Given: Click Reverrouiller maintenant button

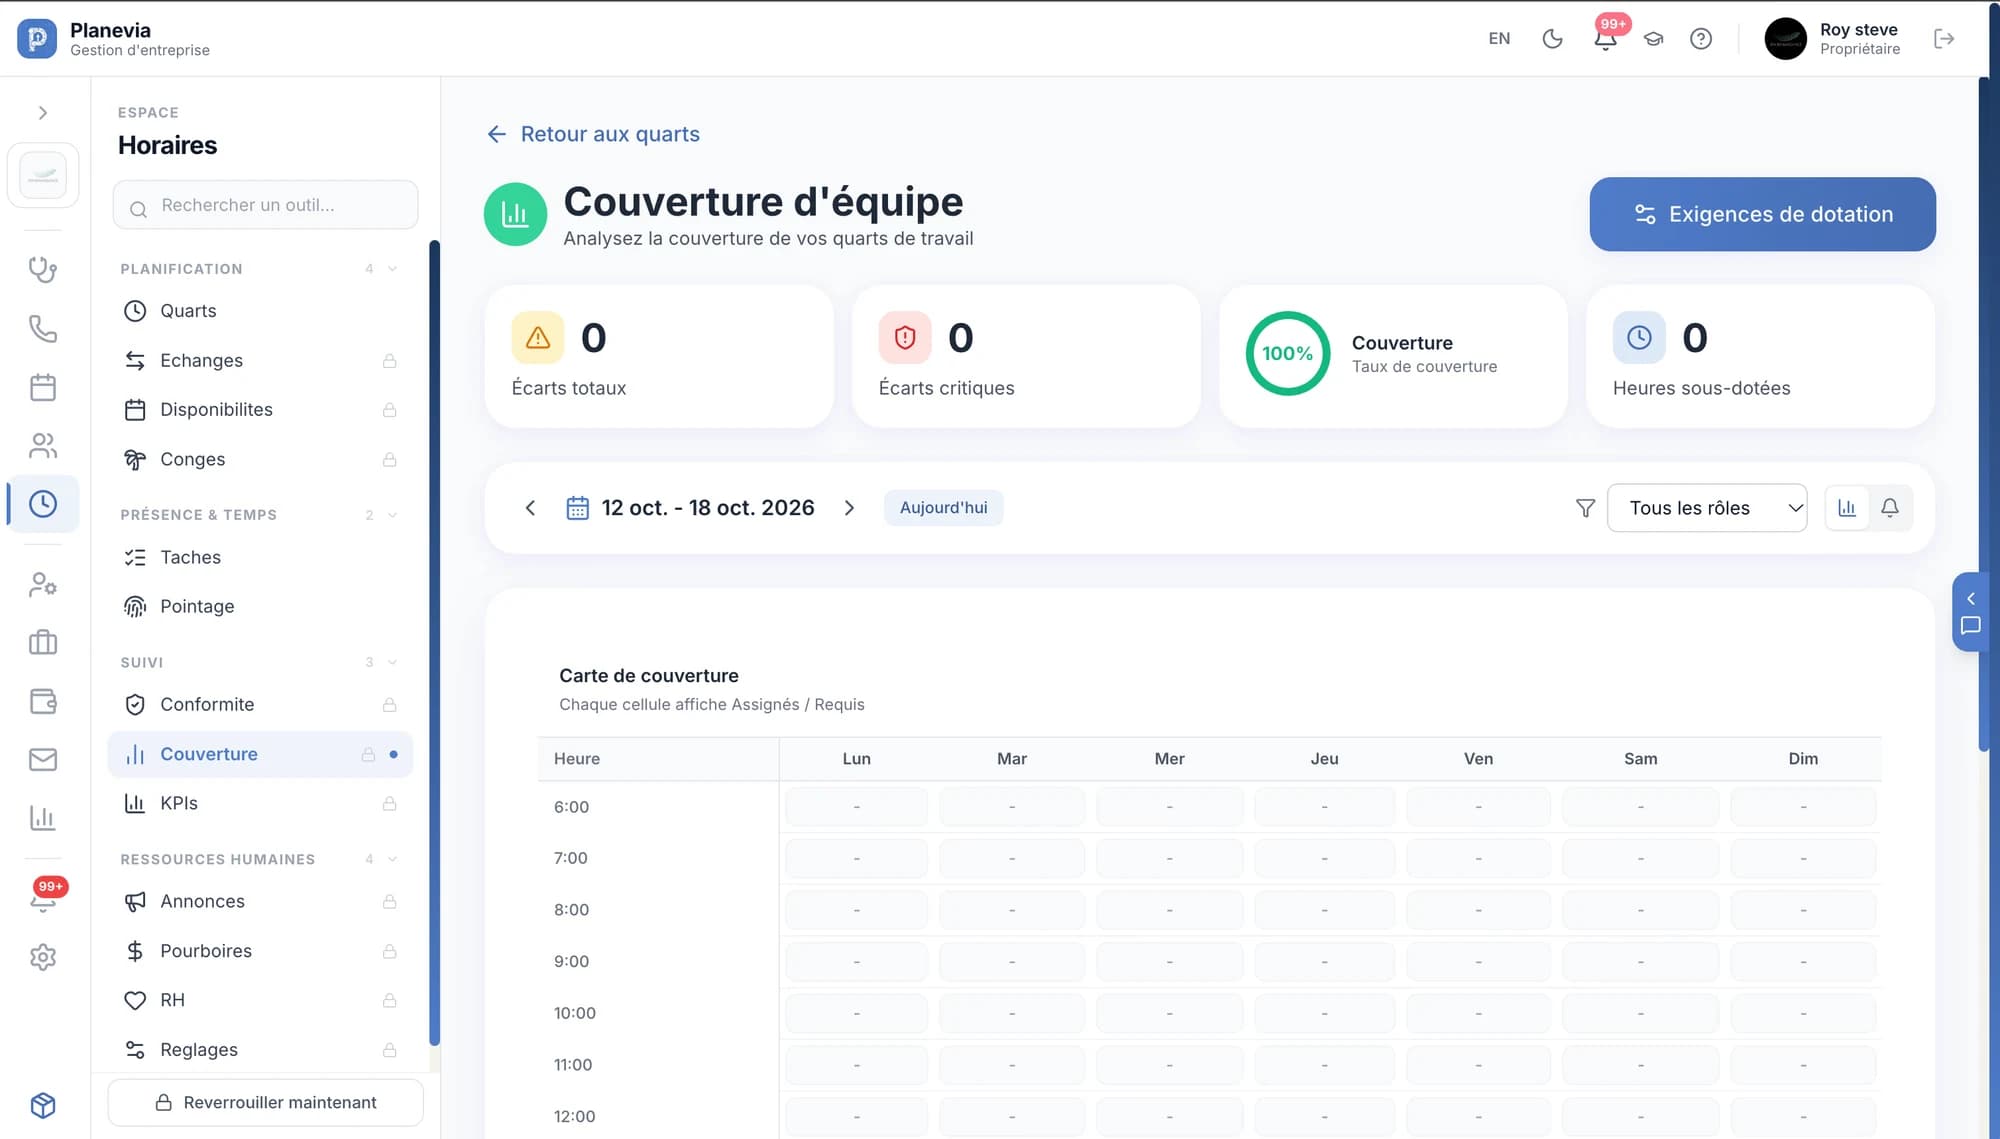Looking at the screenshot, I should (266, 1102).
